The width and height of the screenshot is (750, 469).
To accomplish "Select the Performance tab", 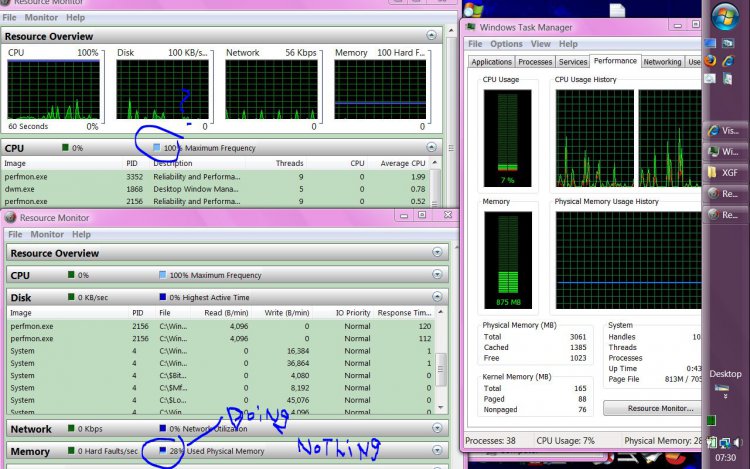I will pyautogui.click(x=615, y=61).
